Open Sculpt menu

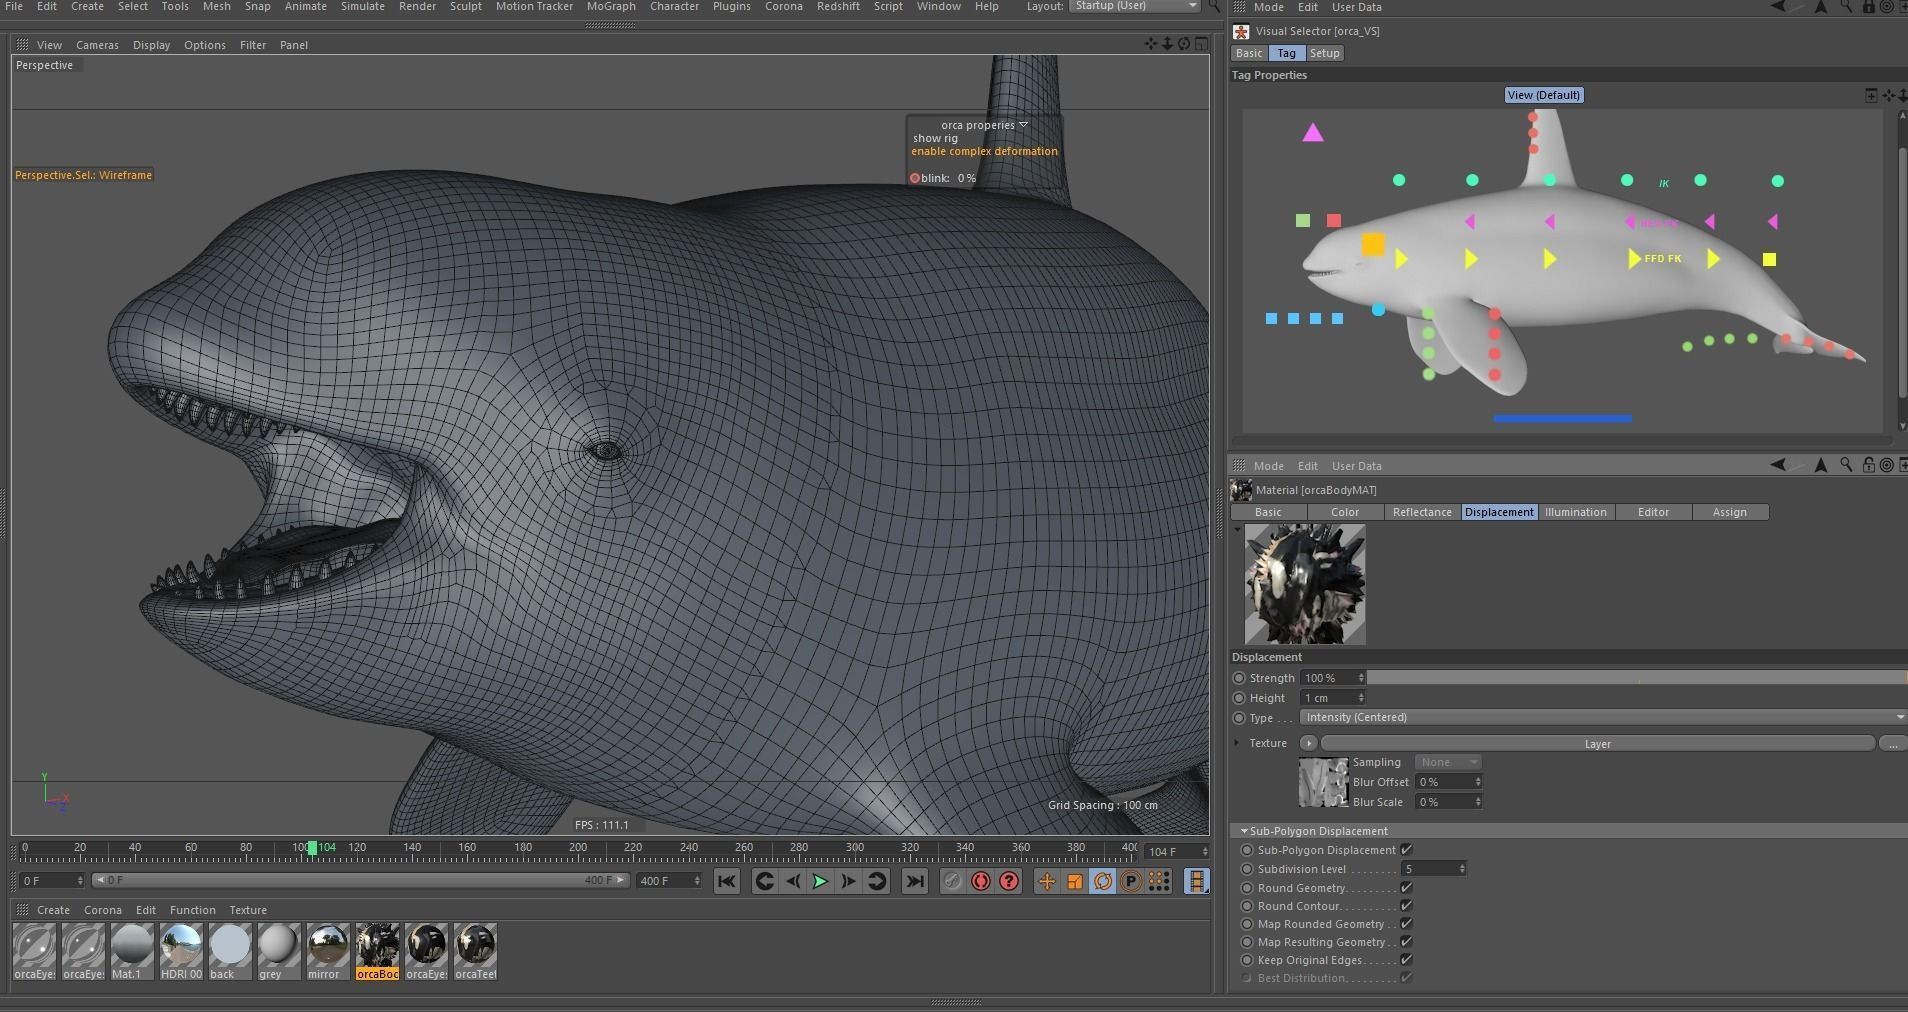pyautogui.click(x=466, y=6)
